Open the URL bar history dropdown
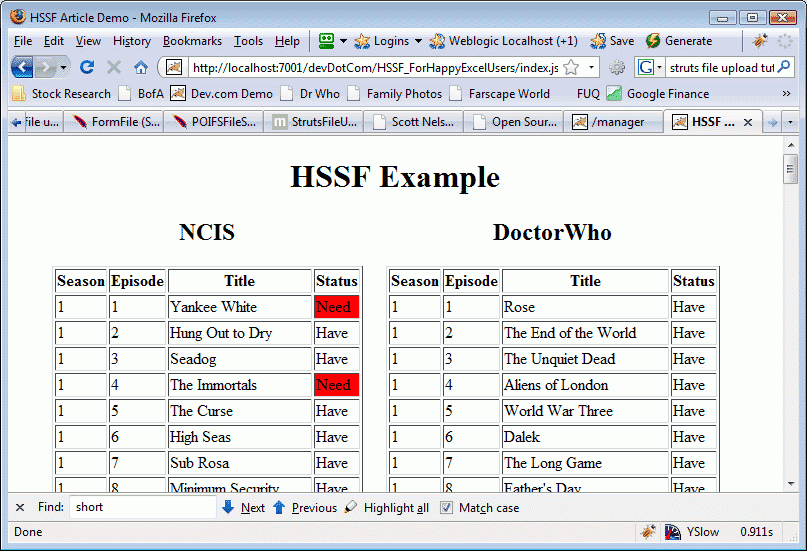 pyautogui.click(x=591, y=67)
